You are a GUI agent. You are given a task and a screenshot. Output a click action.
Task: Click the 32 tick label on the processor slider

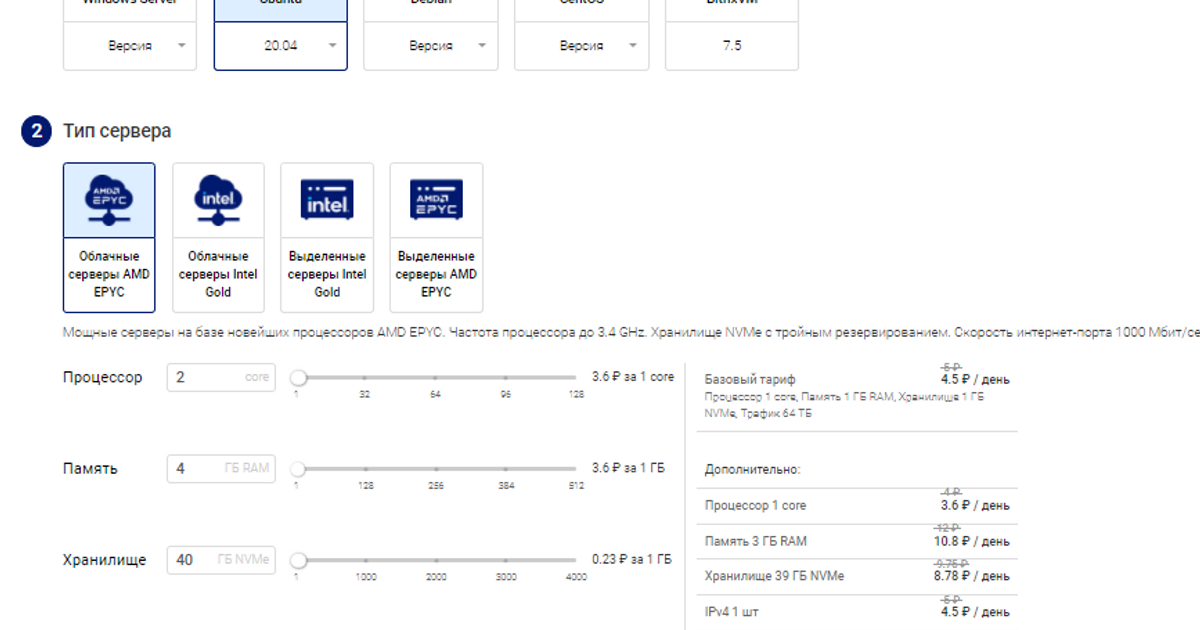[365, 395]
